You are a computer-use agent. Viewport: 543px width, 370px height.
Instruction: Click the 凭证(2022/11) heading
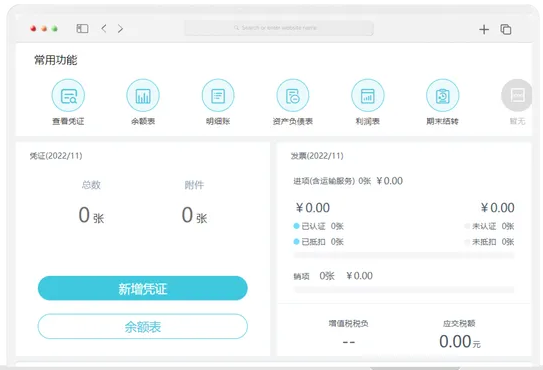[x=56, y=156]
